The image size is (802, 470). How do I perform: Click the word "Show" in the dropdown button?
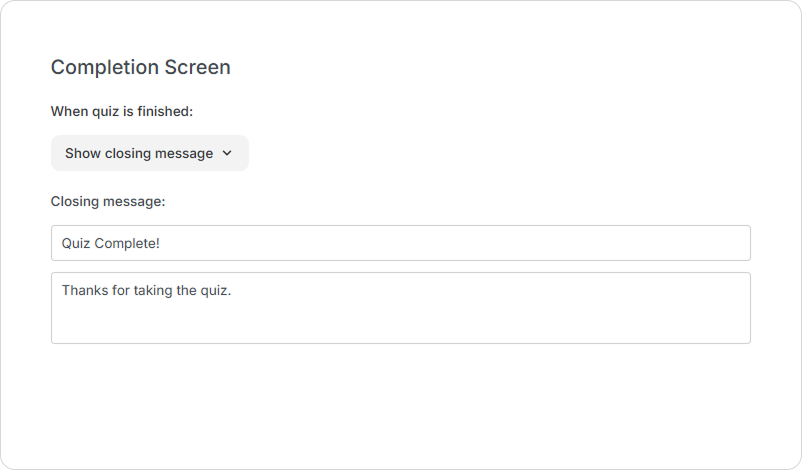[83, 153]
